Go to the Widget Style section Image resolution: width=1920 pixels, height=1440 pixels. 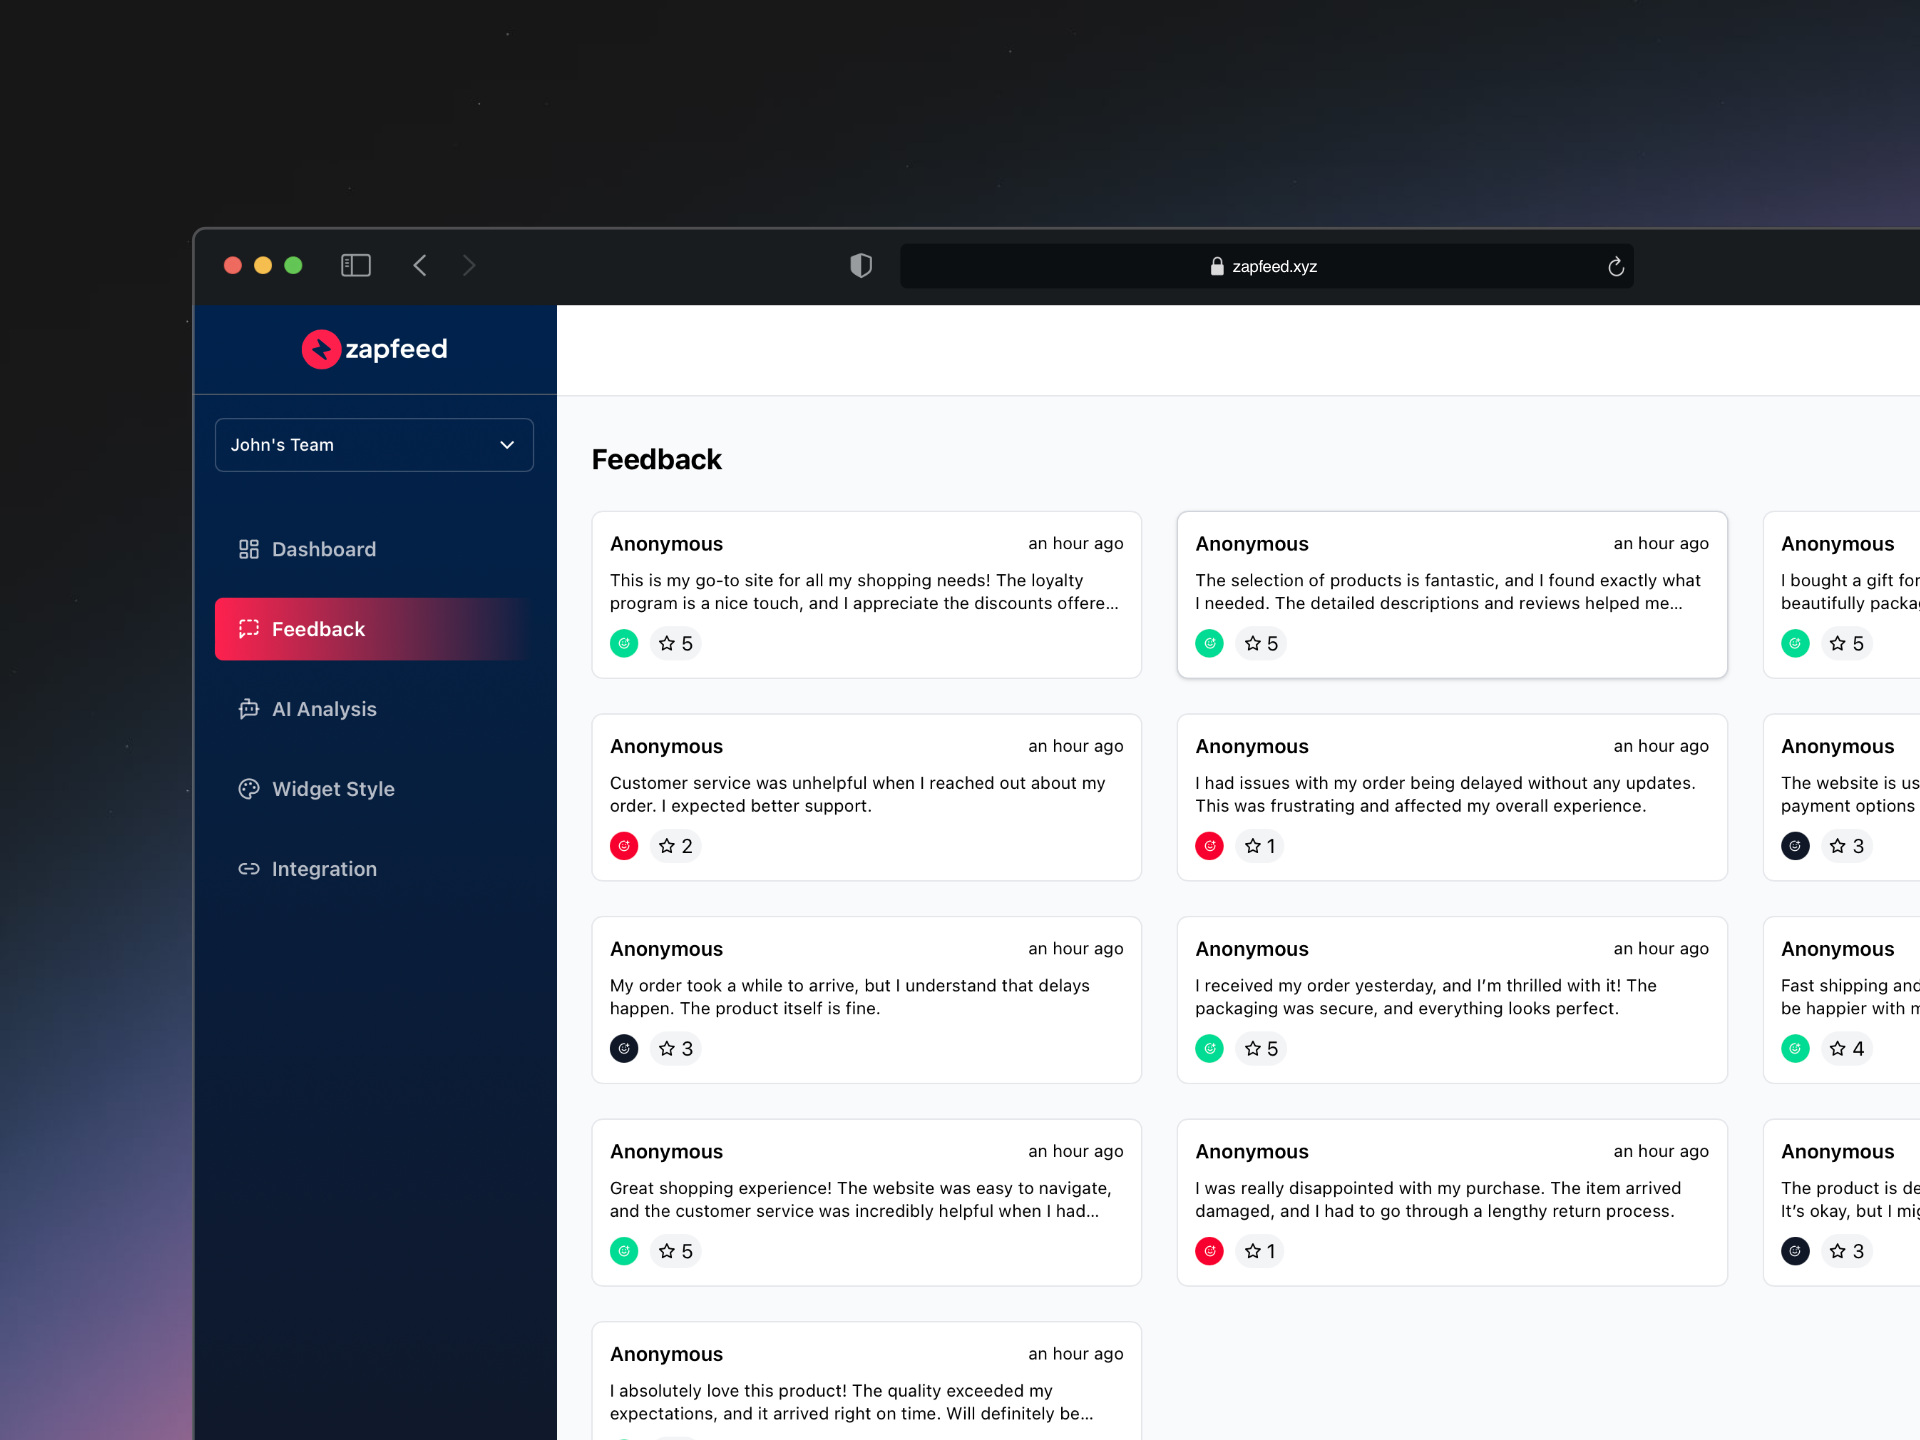(332, 789)
